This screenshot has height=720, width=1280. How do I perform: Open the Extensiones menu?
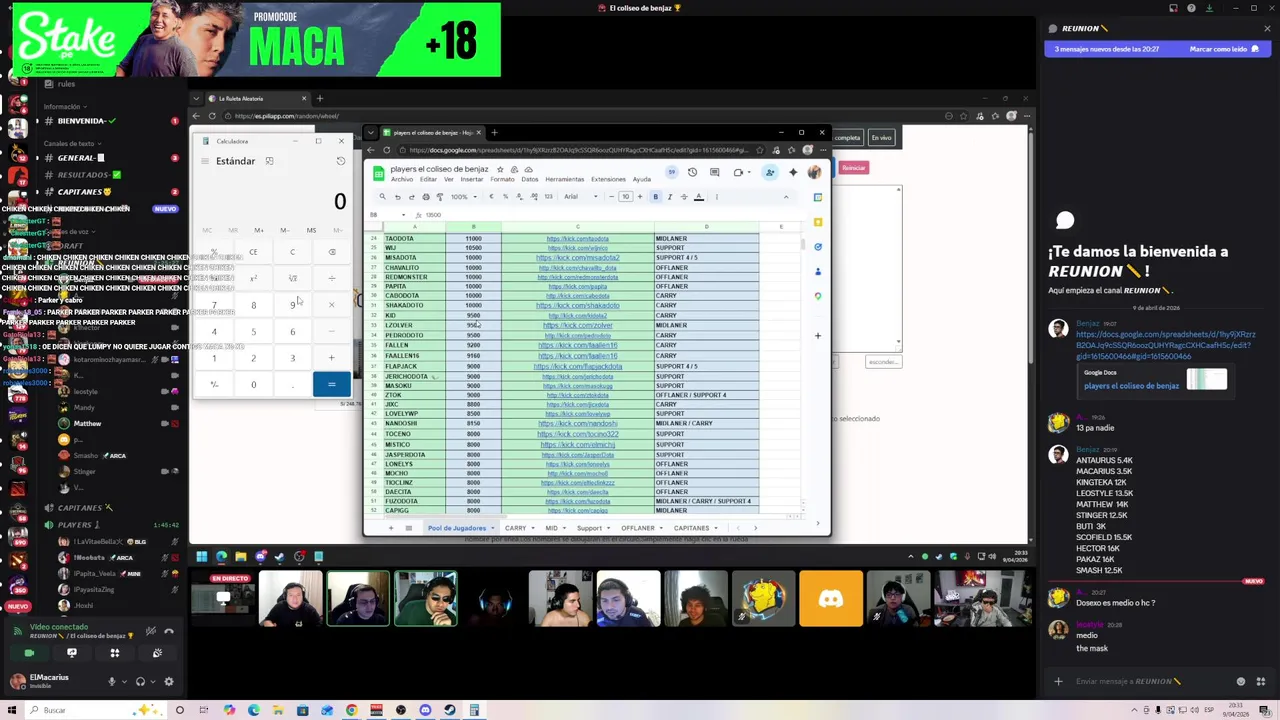pyautogui.click(x=608, y=179)
